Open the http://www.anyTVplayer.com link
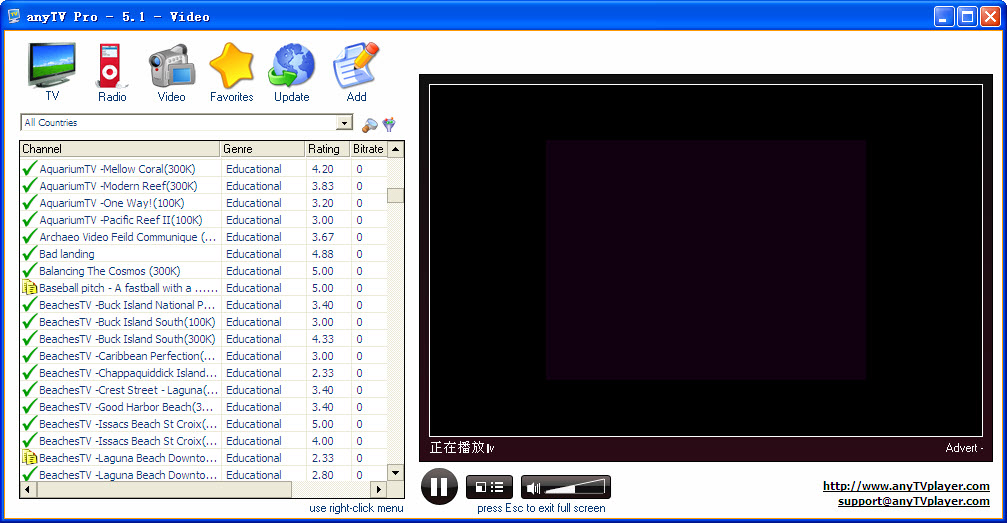Image resolution: width=1007 pixels, height=523 pixels. (906, 486)
